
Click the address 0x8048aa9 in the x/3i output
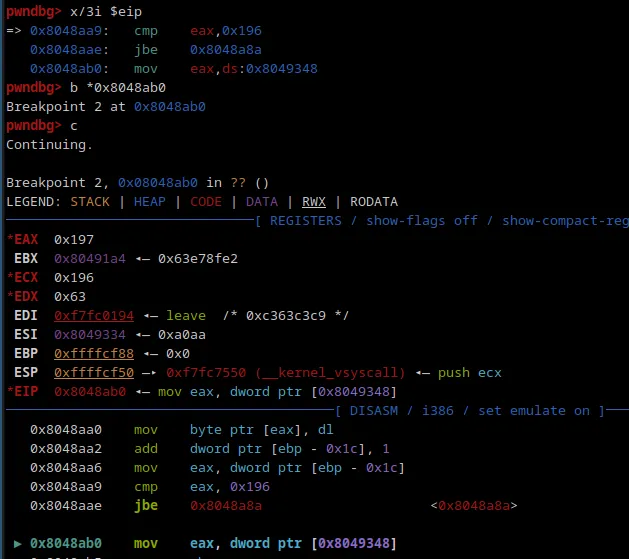(x=66, y=31)
